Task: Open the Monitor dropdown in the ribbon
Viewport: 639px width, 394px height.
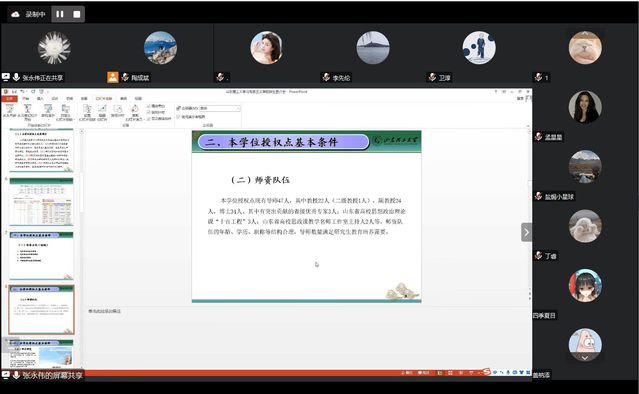Action: pos(220,108)
